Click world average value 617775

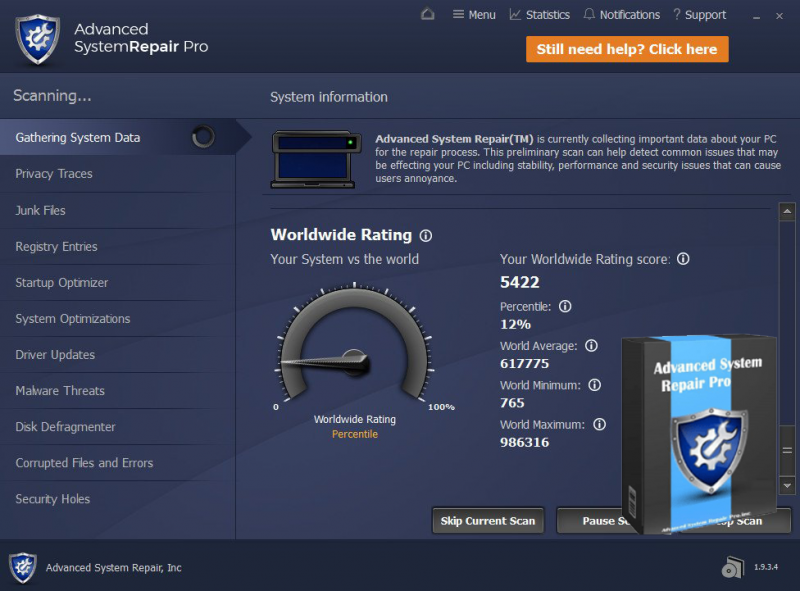click(x=524, y=363)
